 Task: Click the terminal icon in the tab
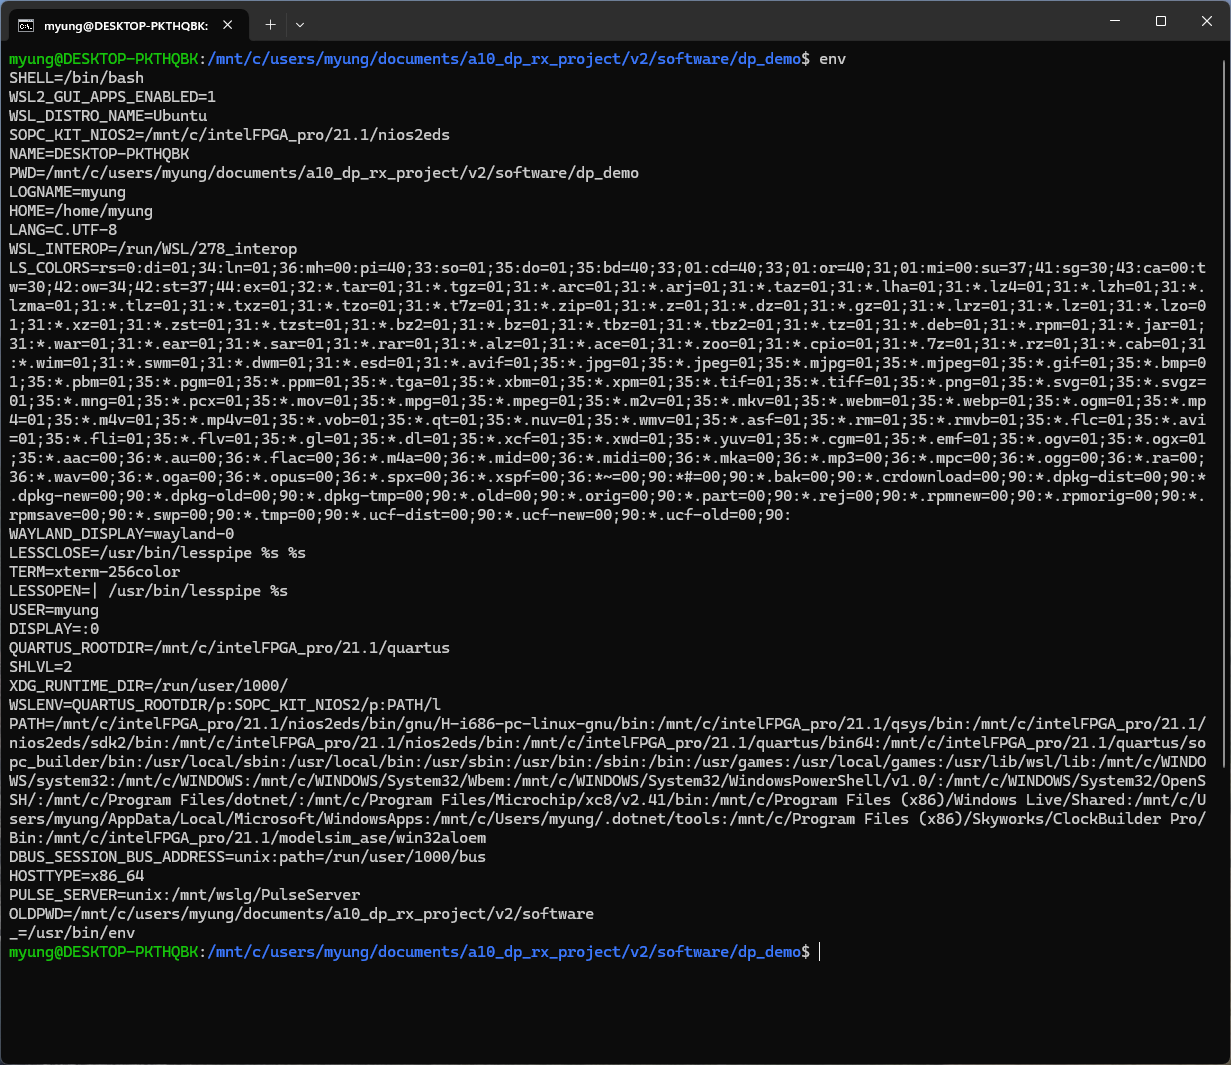click(27, 24)
